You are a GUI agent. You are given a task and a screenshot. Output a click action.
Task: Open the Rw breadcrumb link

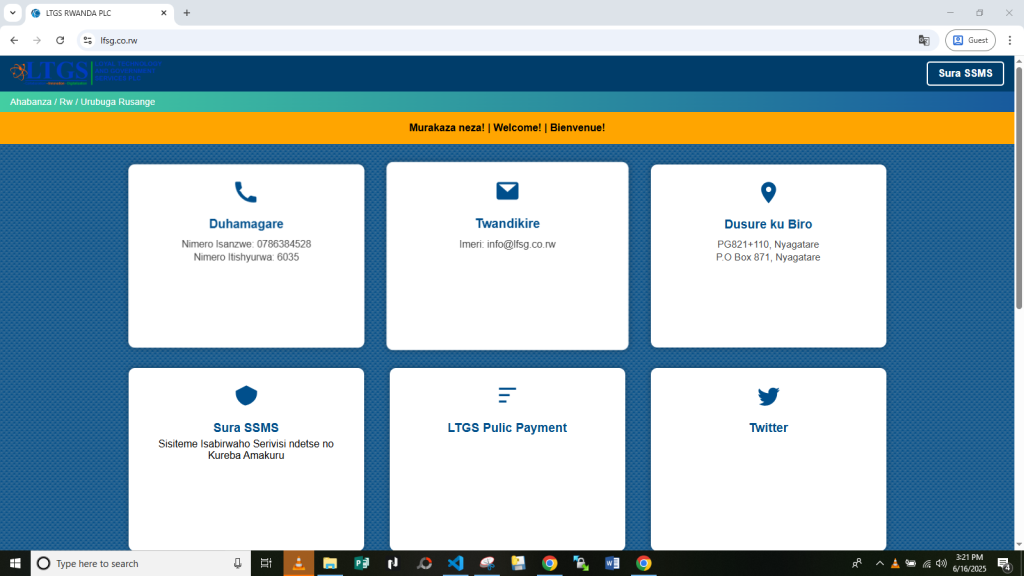66,102
